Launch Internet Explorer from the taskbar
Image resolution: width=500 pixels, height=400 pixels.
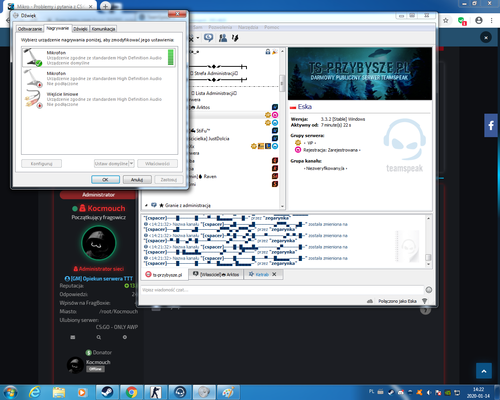[x=35, y=392]
